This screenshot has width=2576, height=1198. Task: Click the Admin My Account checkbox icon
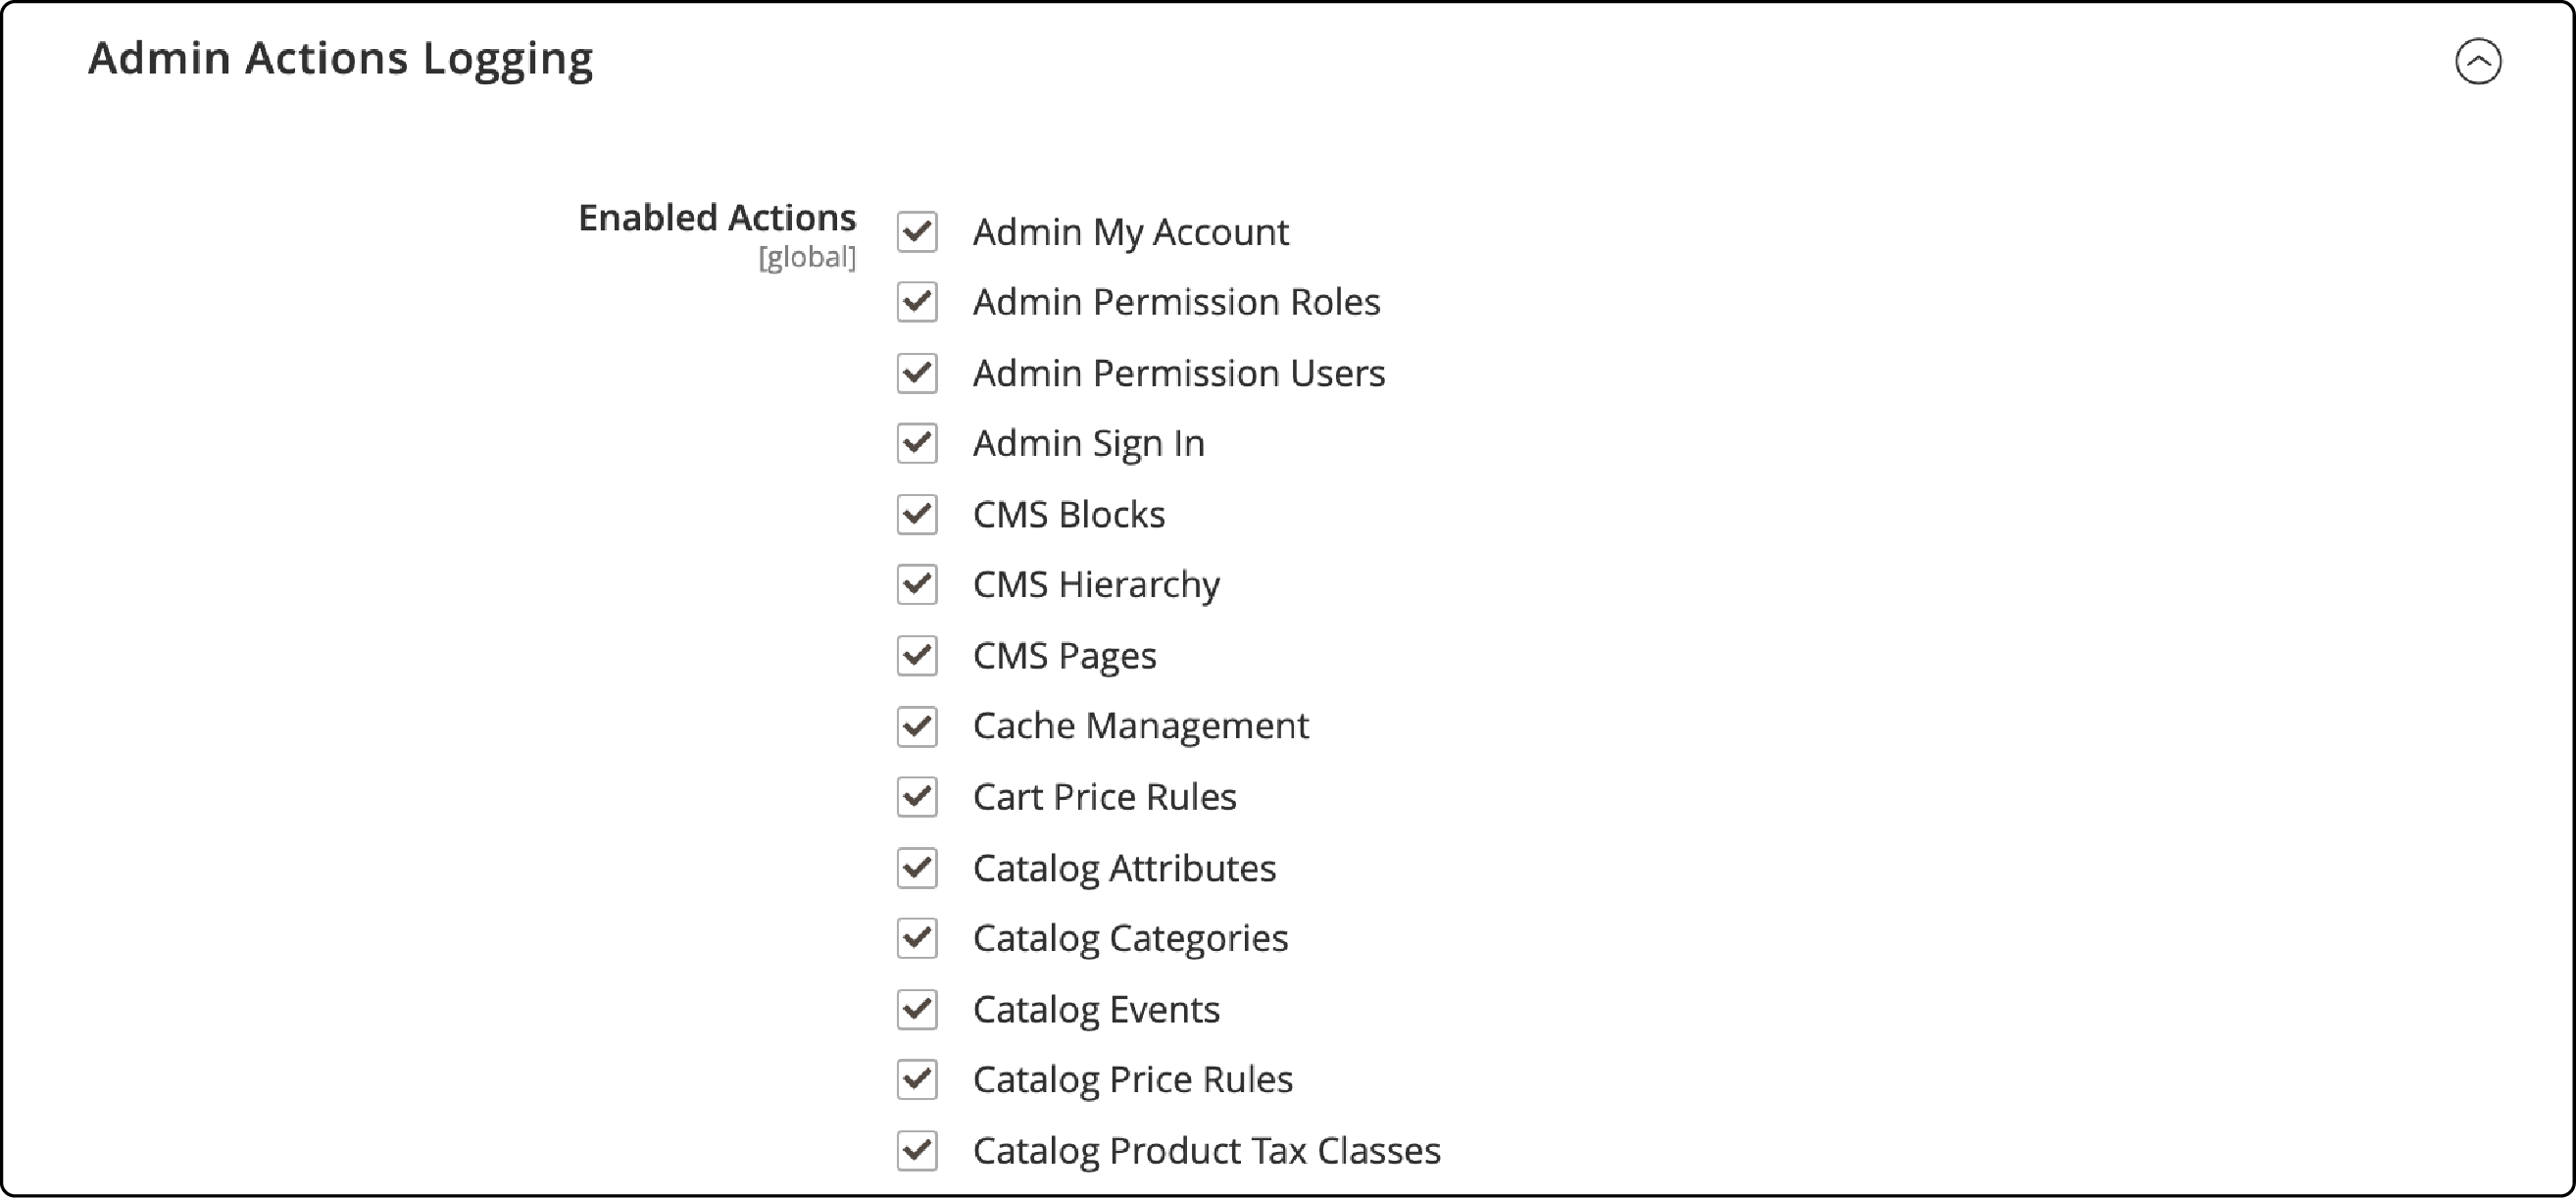tap(916, 231)
